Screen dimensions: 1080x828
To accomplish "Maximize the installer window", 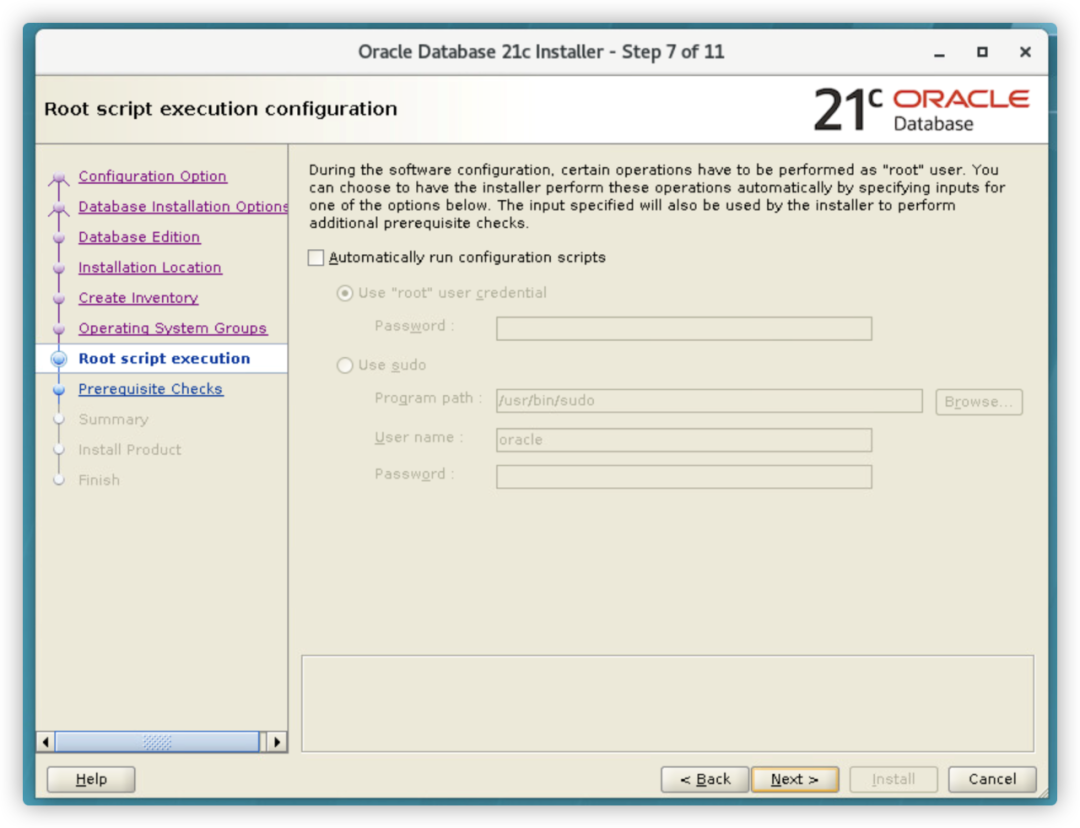I will pyautogui.click(x=982, y=52).
